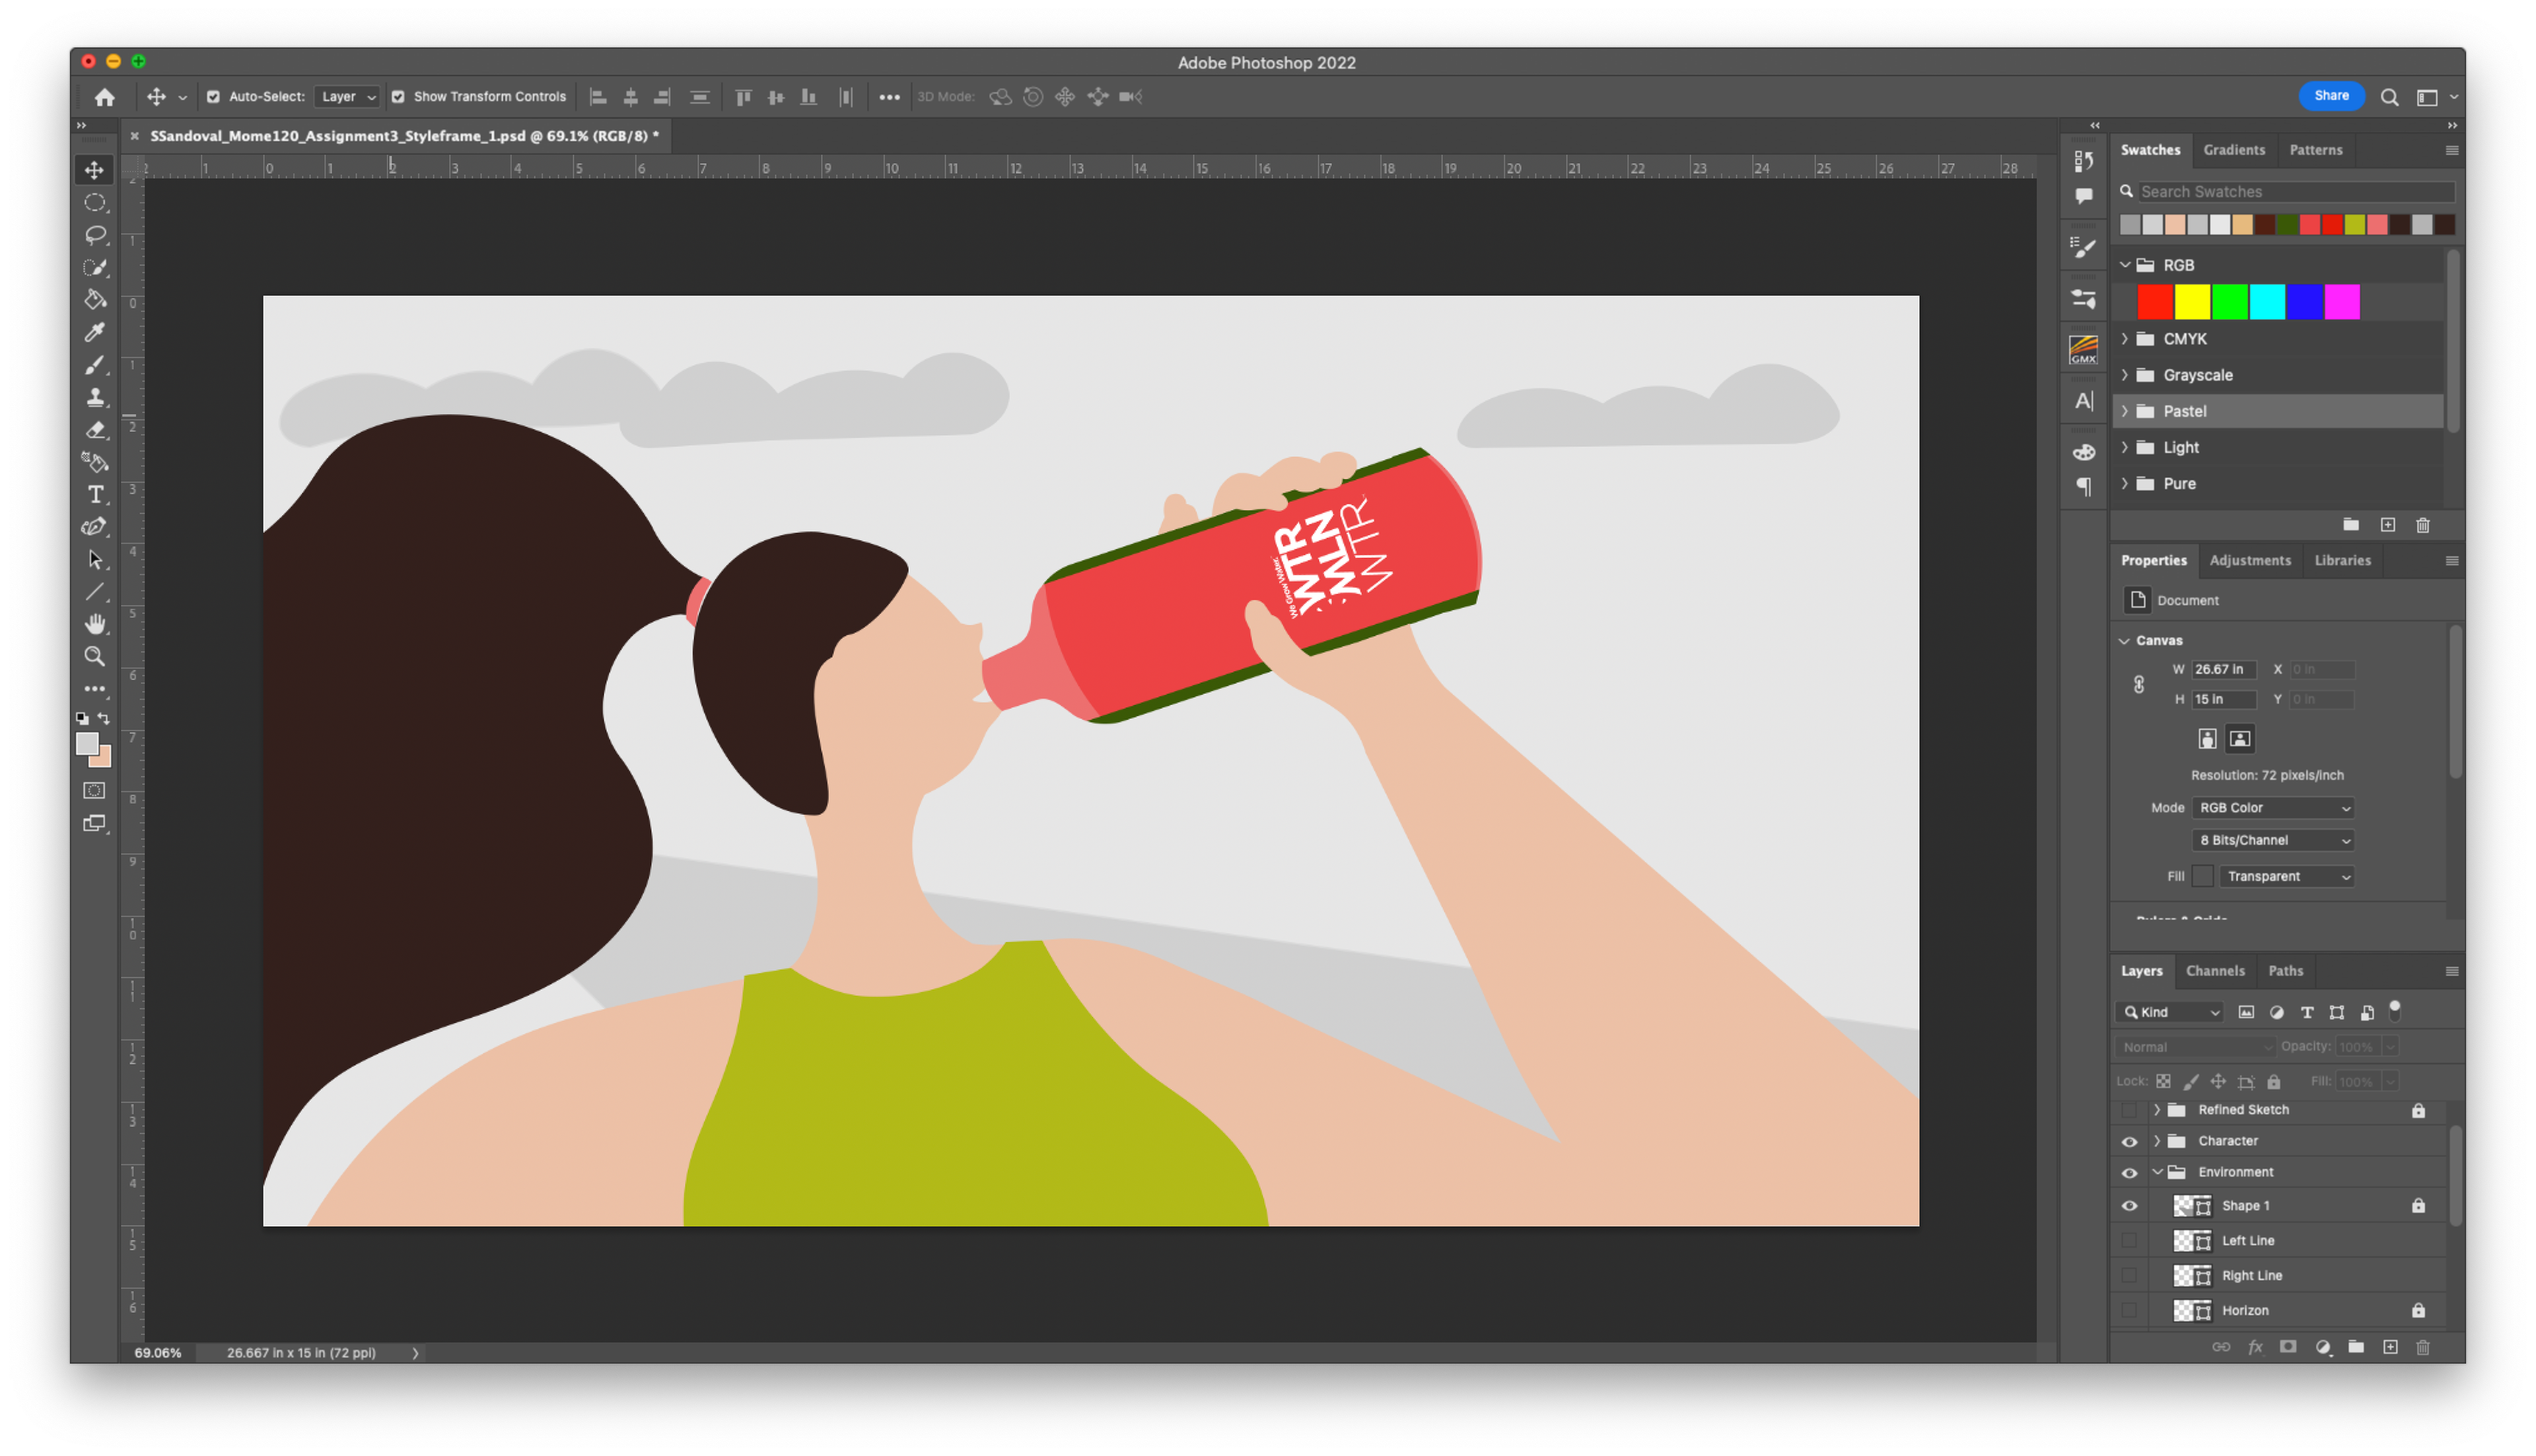Viewport: 2536px width, 1456px height.
Task: Select the Line tool
Action: click(x=95, y=592)
